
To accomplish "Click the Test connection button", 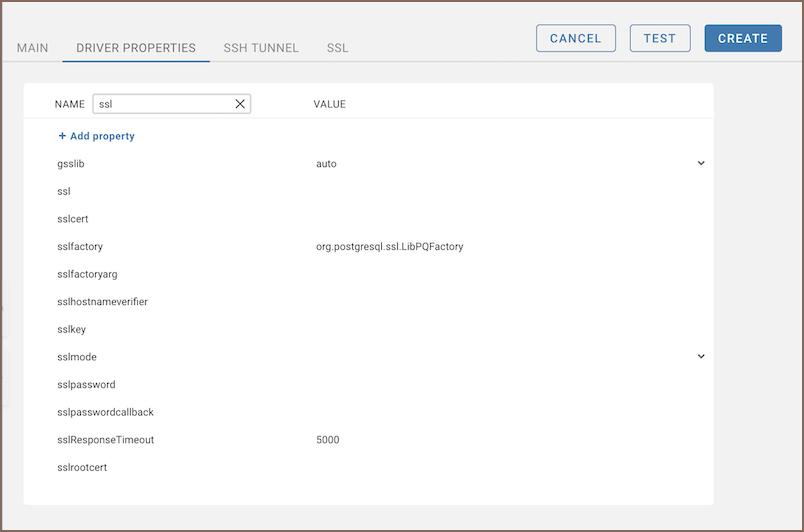I will point(659,38).
